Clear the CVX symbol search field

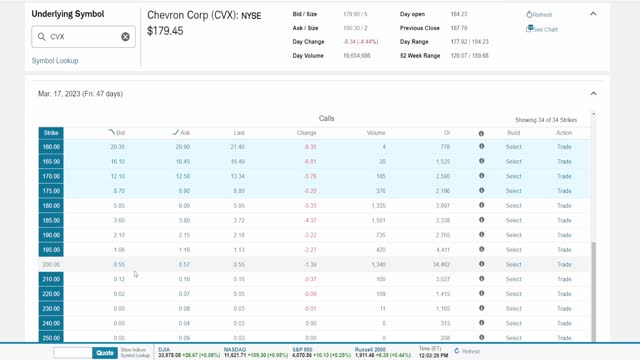pos(125,37)
